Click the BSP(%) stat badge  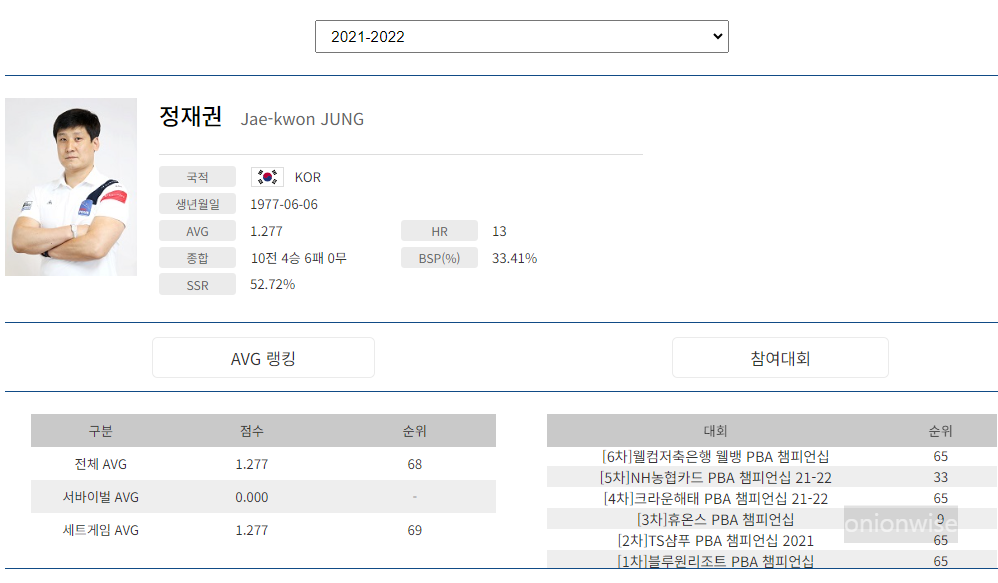click(439, 257)
